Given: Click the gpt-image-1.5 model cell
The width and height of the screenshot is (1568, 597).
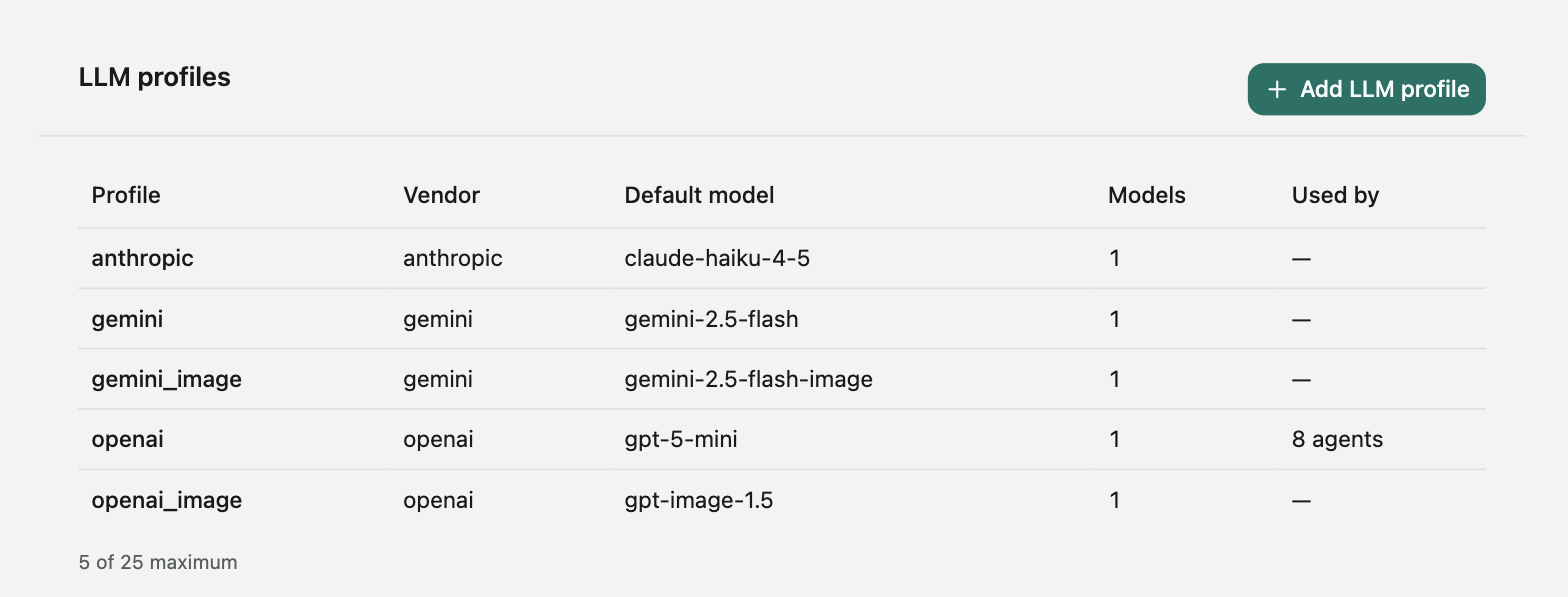Looking at the screenshot, I should click(698, 500).
